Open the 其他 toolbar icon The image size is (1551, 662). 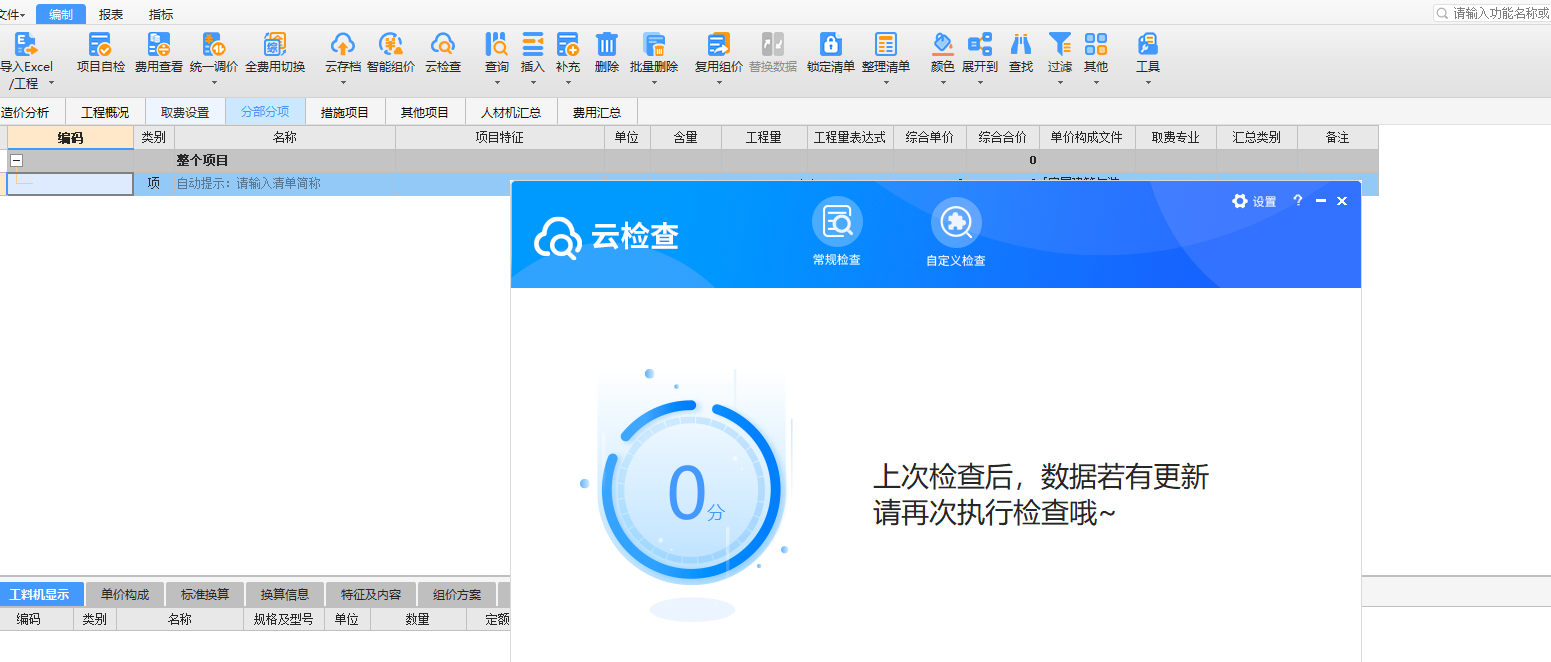click(x=1096, y=44)
